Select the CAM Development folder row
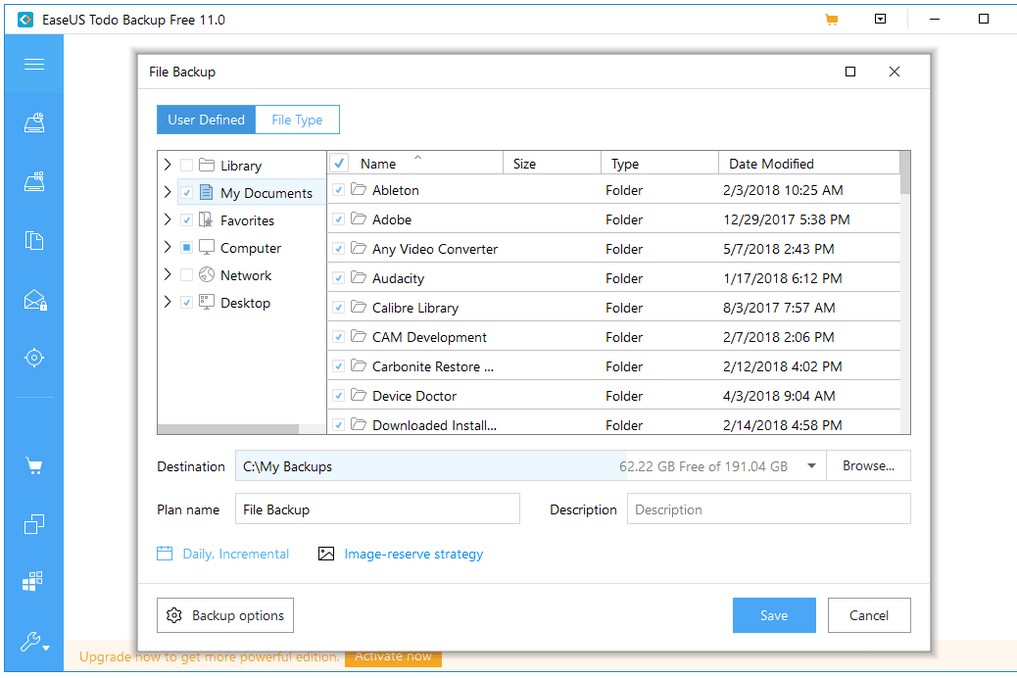 614,337
